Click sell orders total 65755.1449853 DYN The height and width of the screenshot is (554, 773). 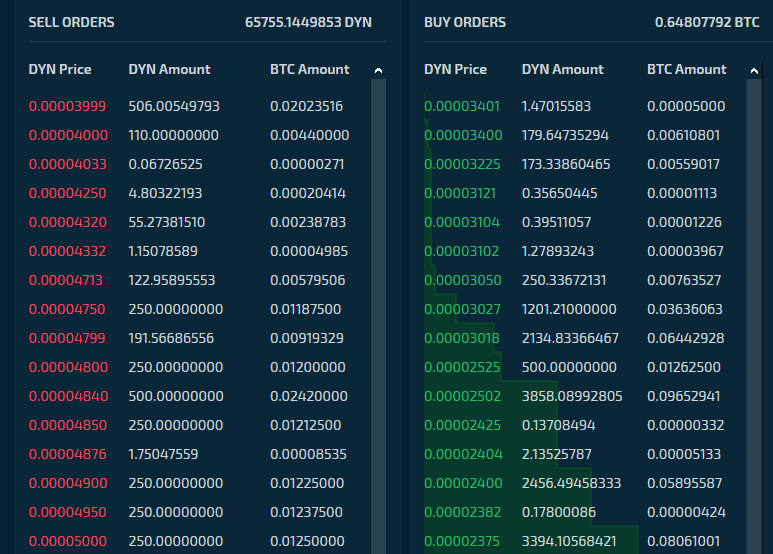(x=308, y=22)
